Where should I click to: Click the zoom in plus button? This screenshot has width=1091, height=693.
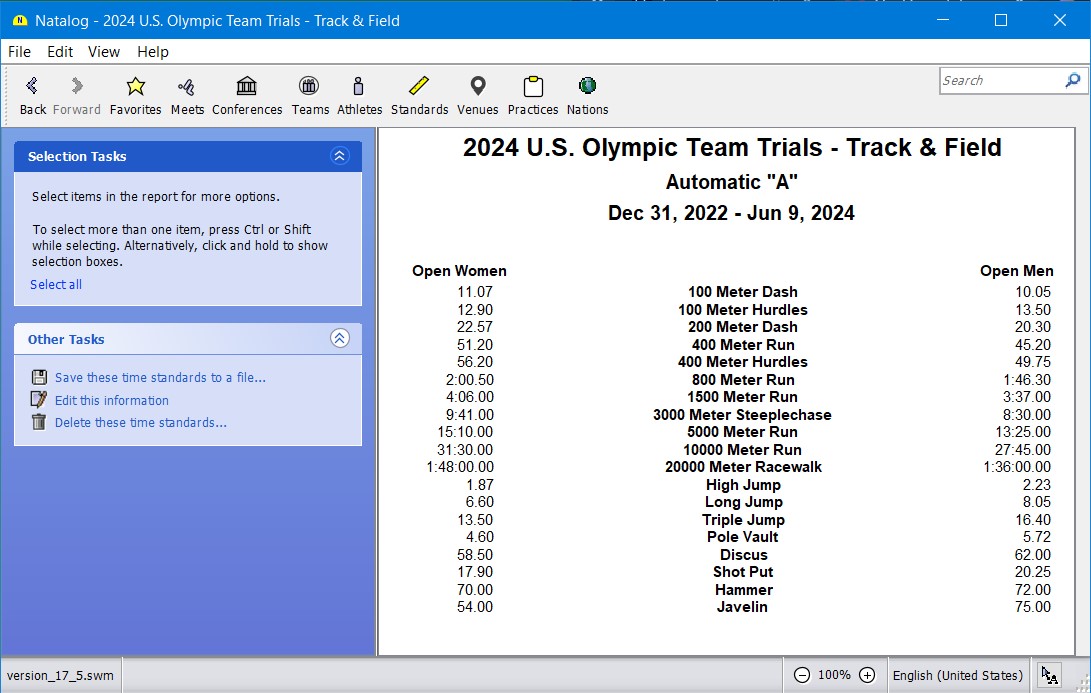(867, 675)
